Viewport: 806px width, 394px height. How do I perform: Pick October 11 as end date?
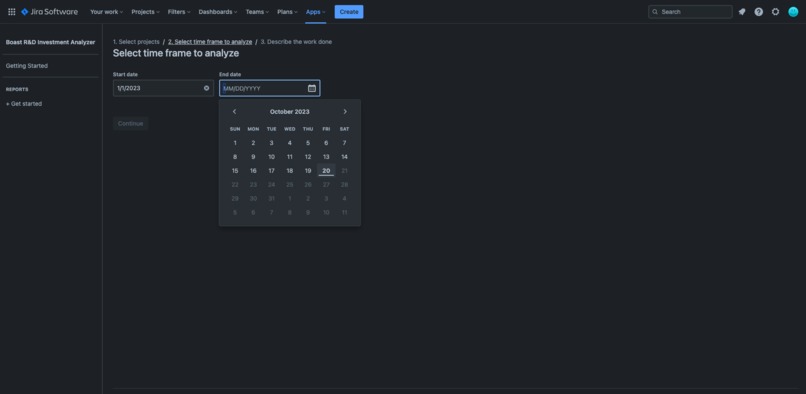pos(289,157)
